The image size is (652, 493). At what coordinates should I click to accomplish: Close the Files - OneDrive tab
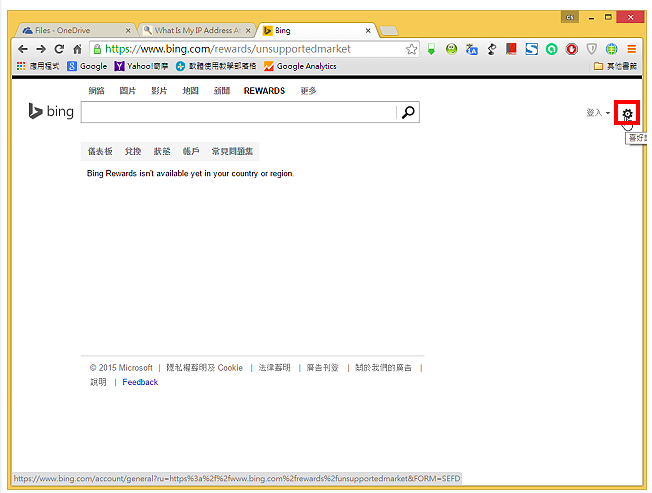click(x=128, y=31)
